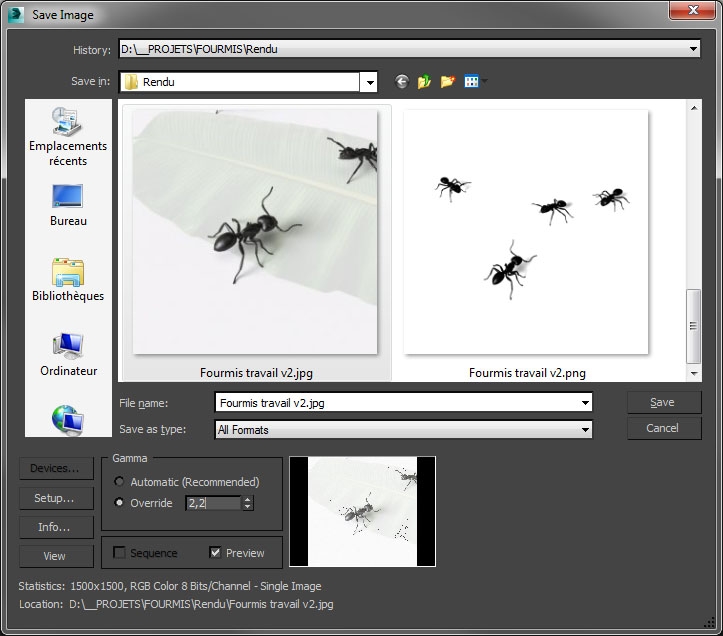Open Ordinateur in places bar
This screenshot has width=723, height=636.
click(68, 354)
